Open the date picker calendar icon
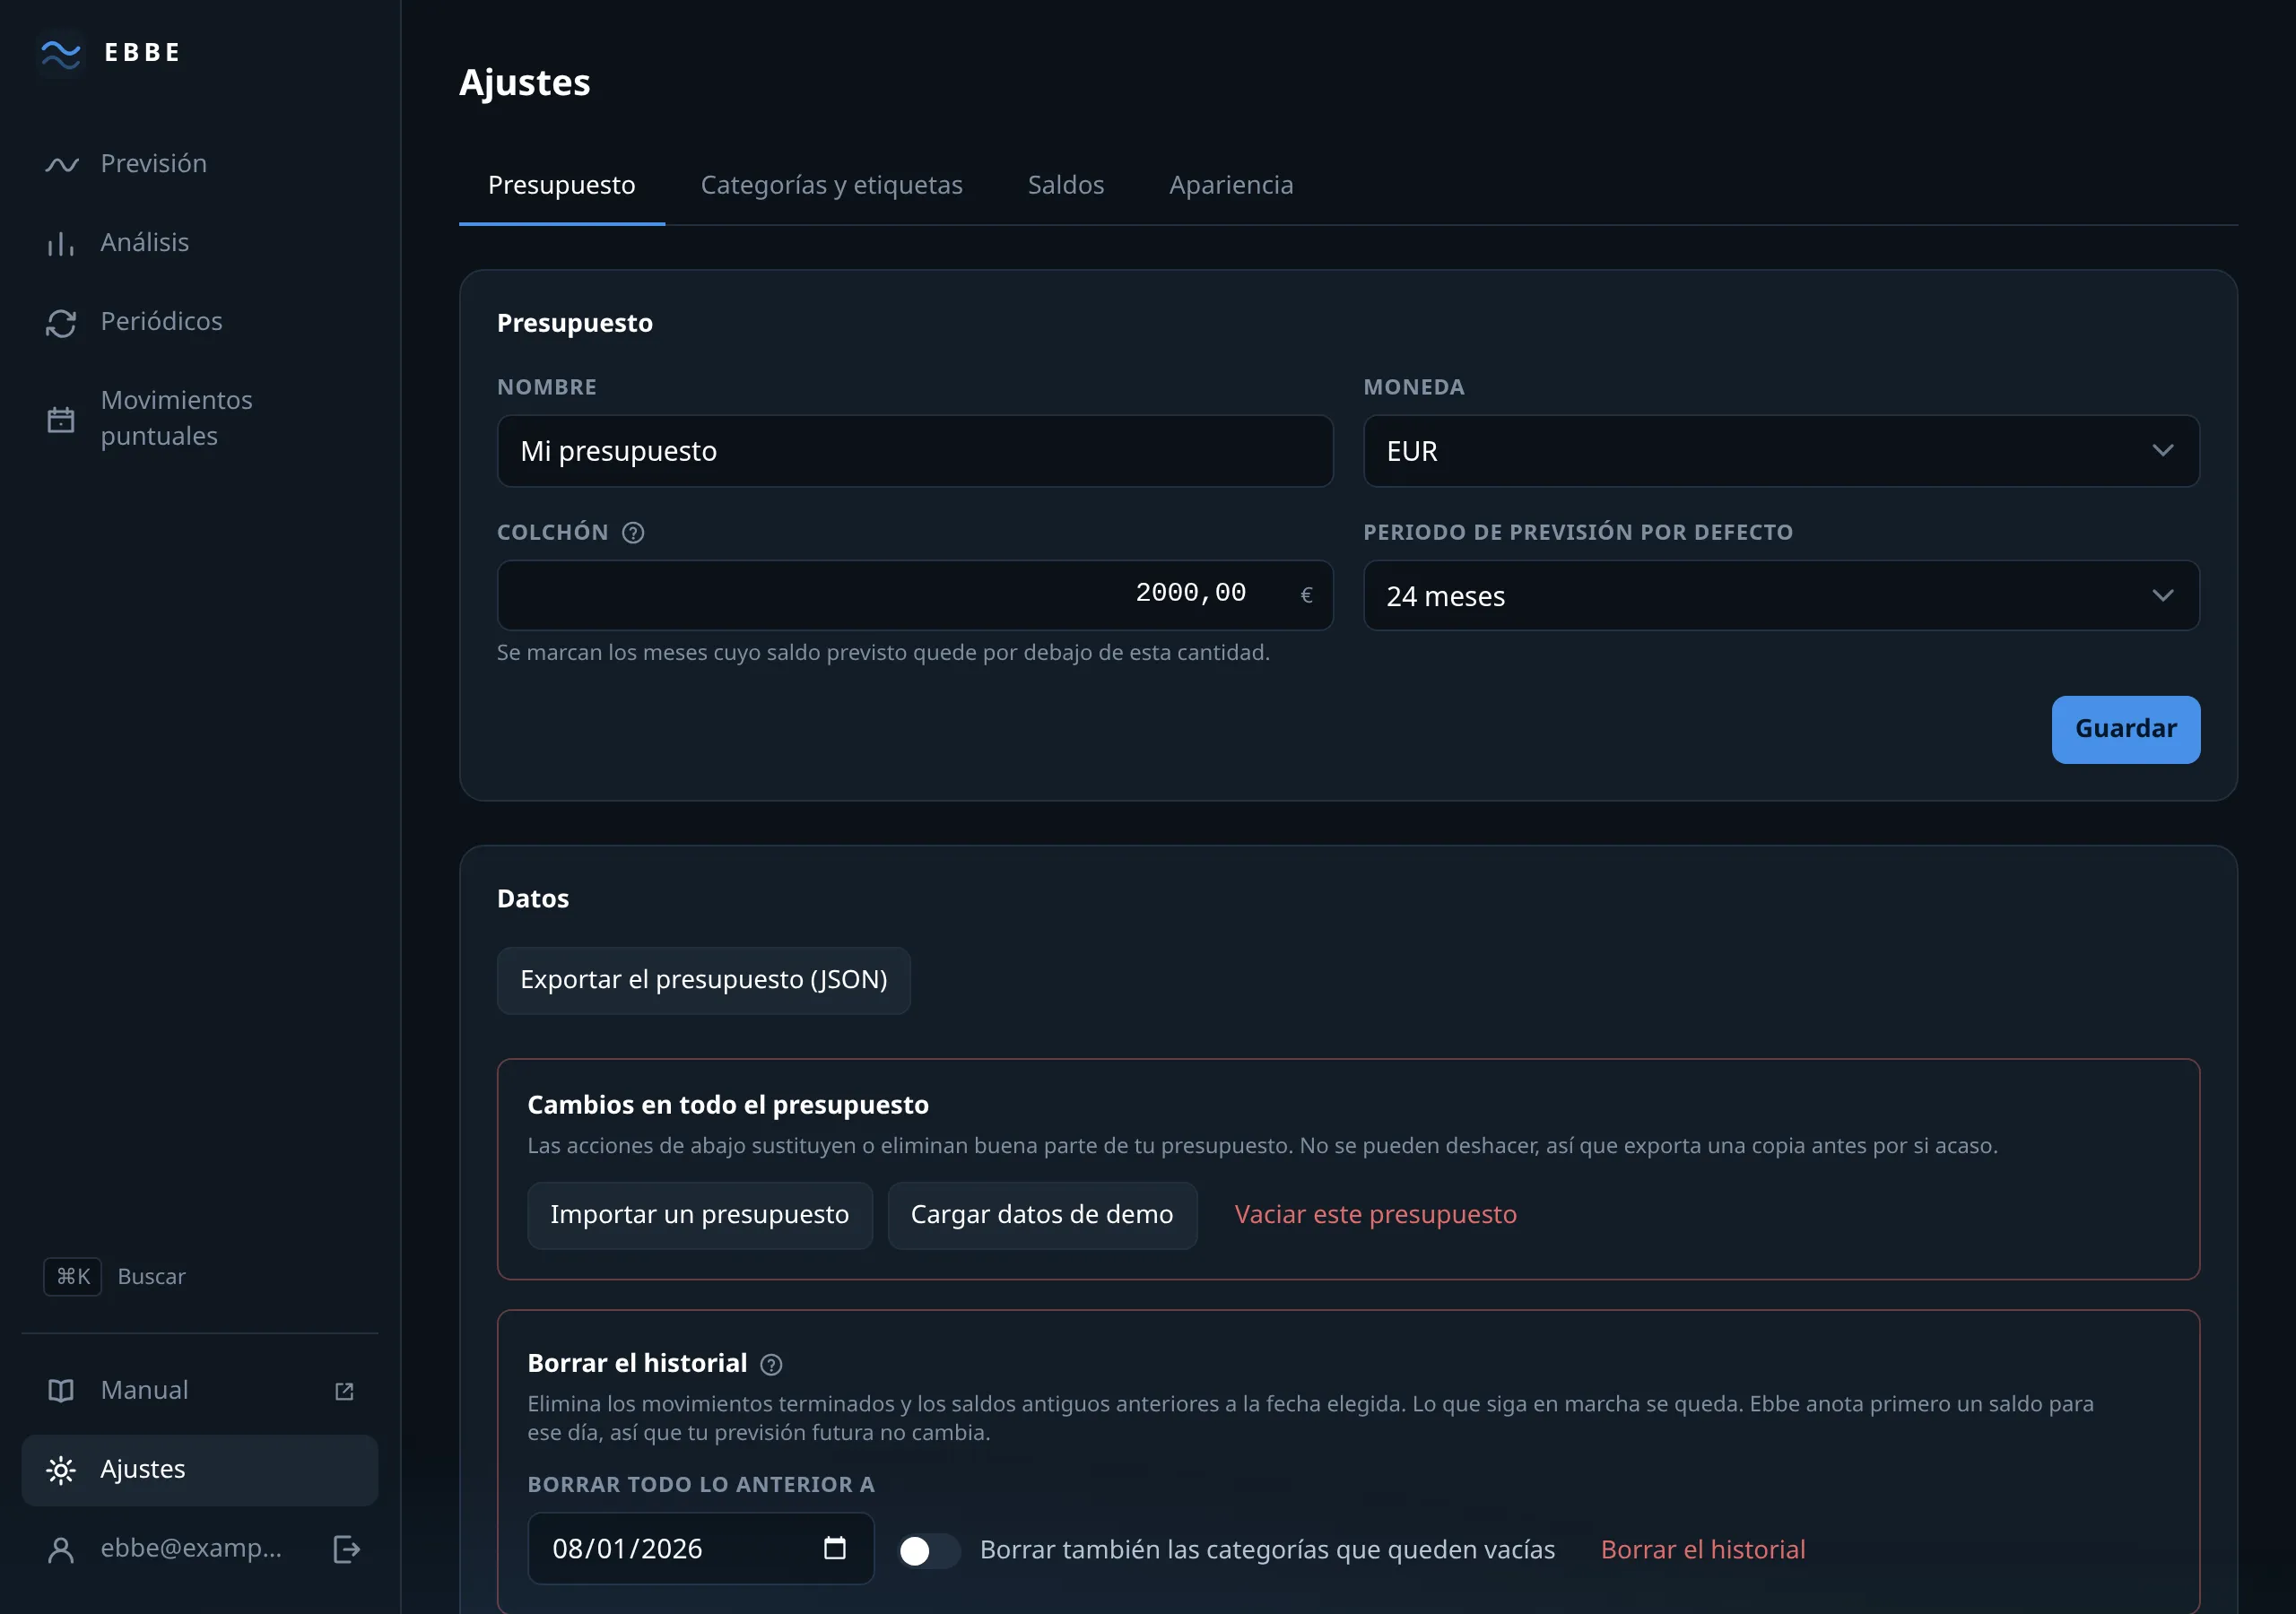 click(x=834, y=1548)
